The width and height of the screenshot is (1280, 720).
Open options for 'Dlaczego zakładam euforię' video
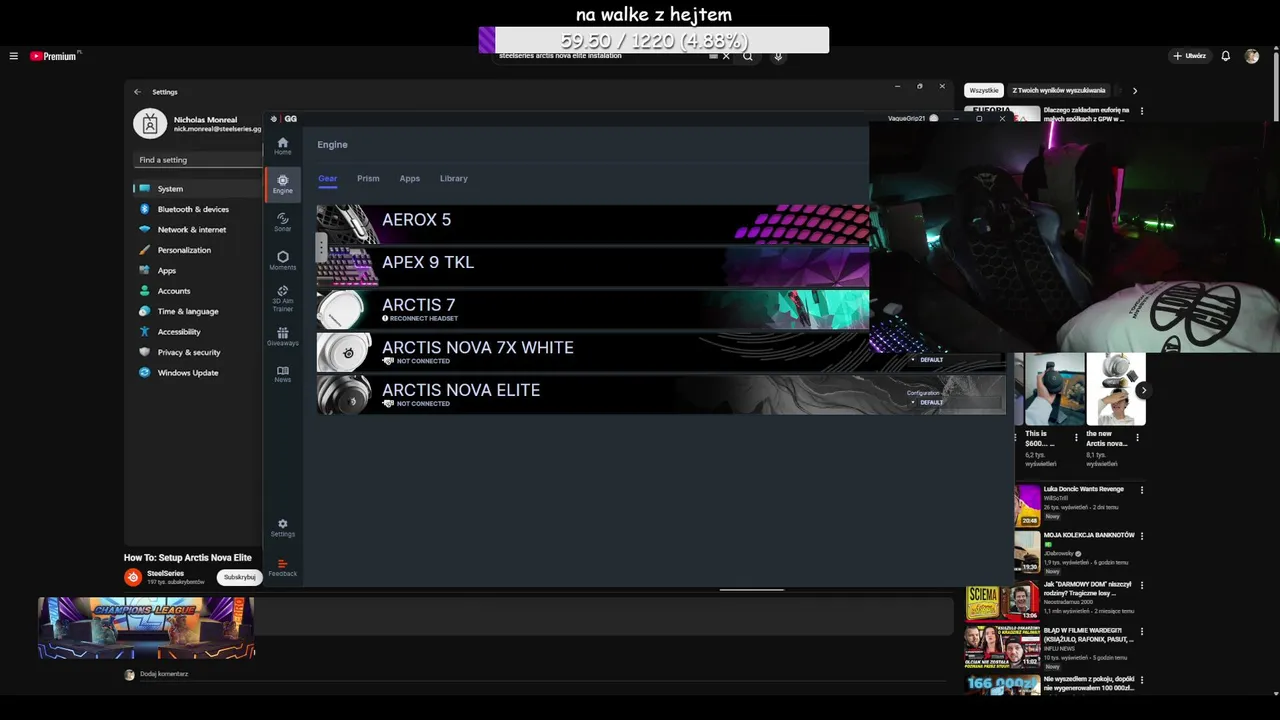(1142, 111)
